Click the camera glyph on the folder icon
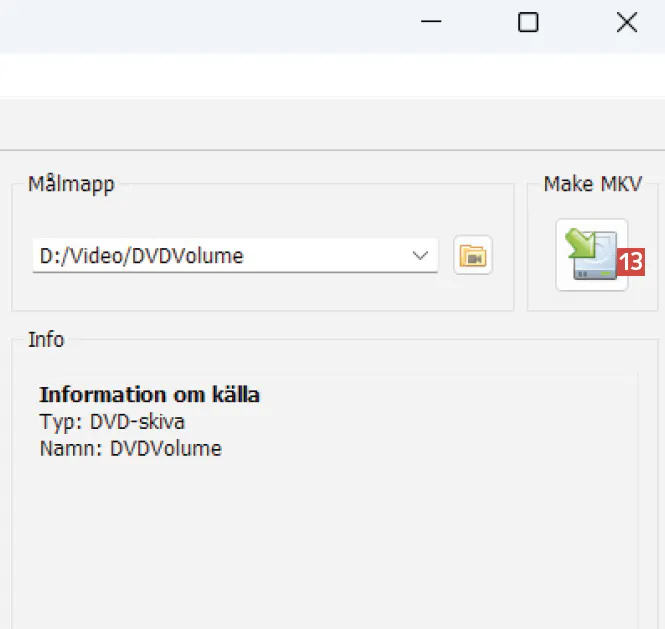665x629 pixels. [476, 259]
